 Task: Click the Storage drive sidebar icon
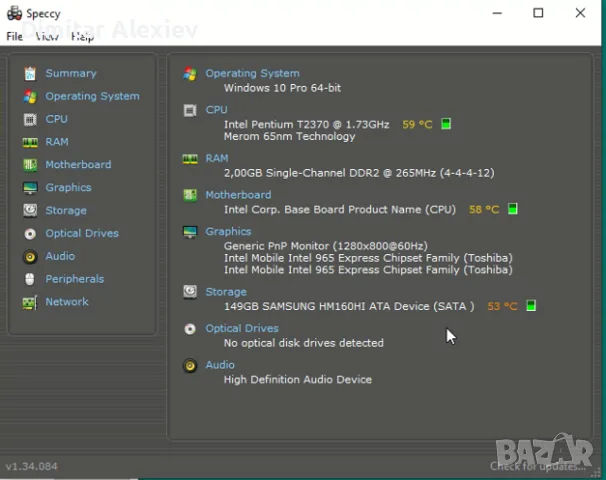tap(30, 211)
